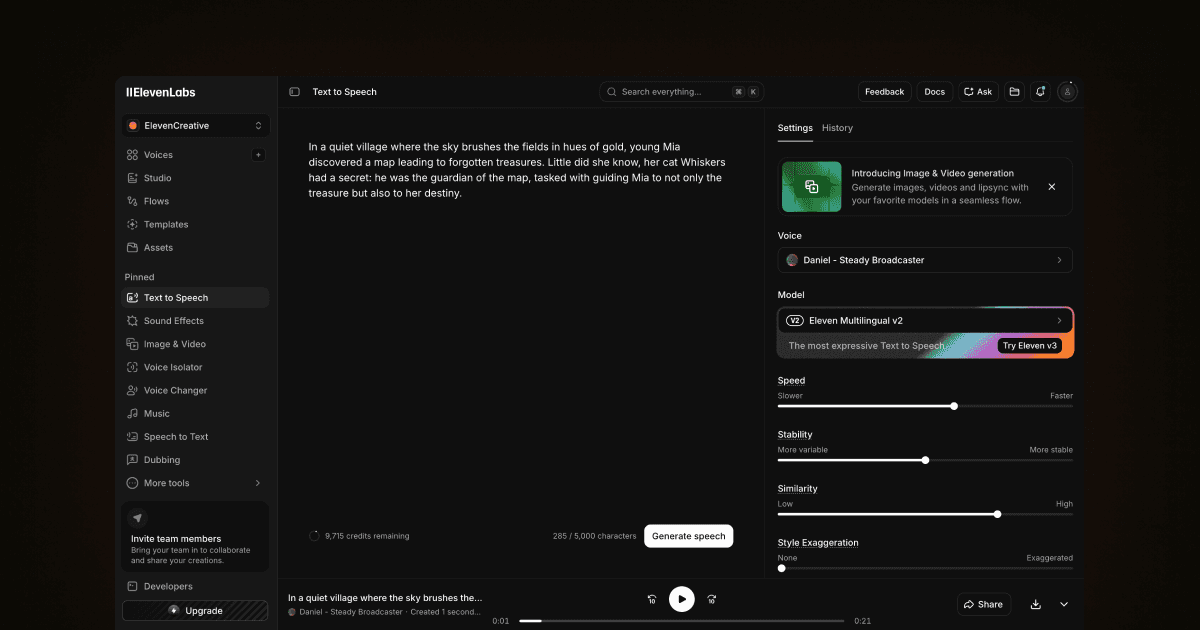Select Image & Video in pinned list

click(195, 344)
